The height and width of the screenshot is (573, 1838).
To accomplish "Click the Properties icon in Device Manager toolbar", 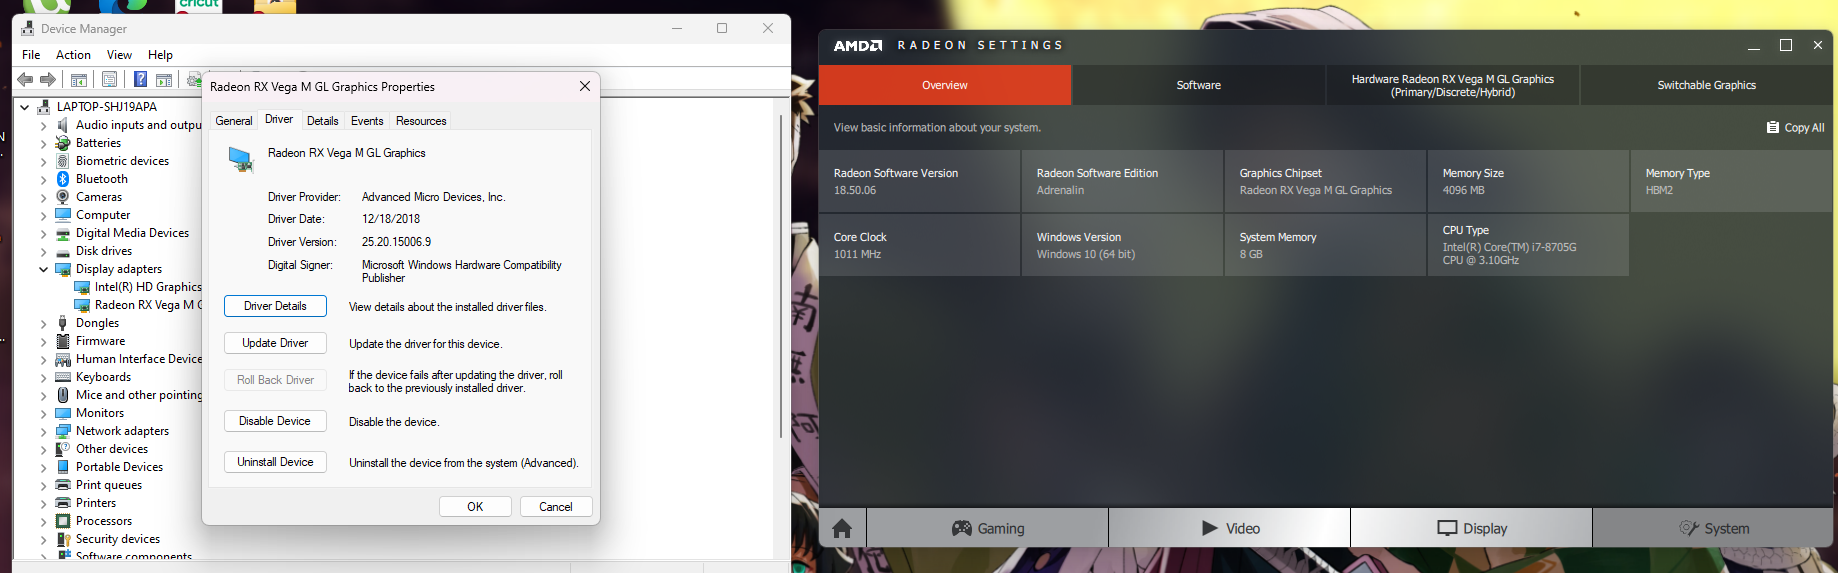I will tap(110, 80).
